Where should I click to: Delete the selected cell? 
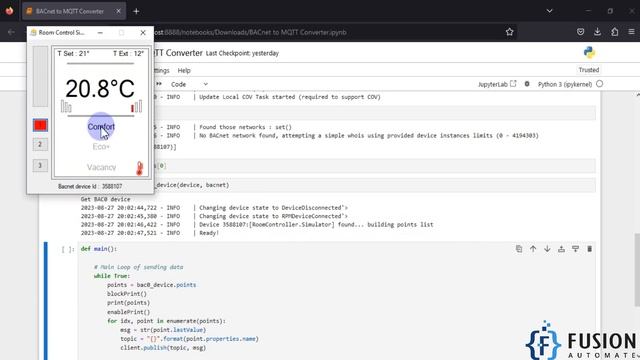589,249
